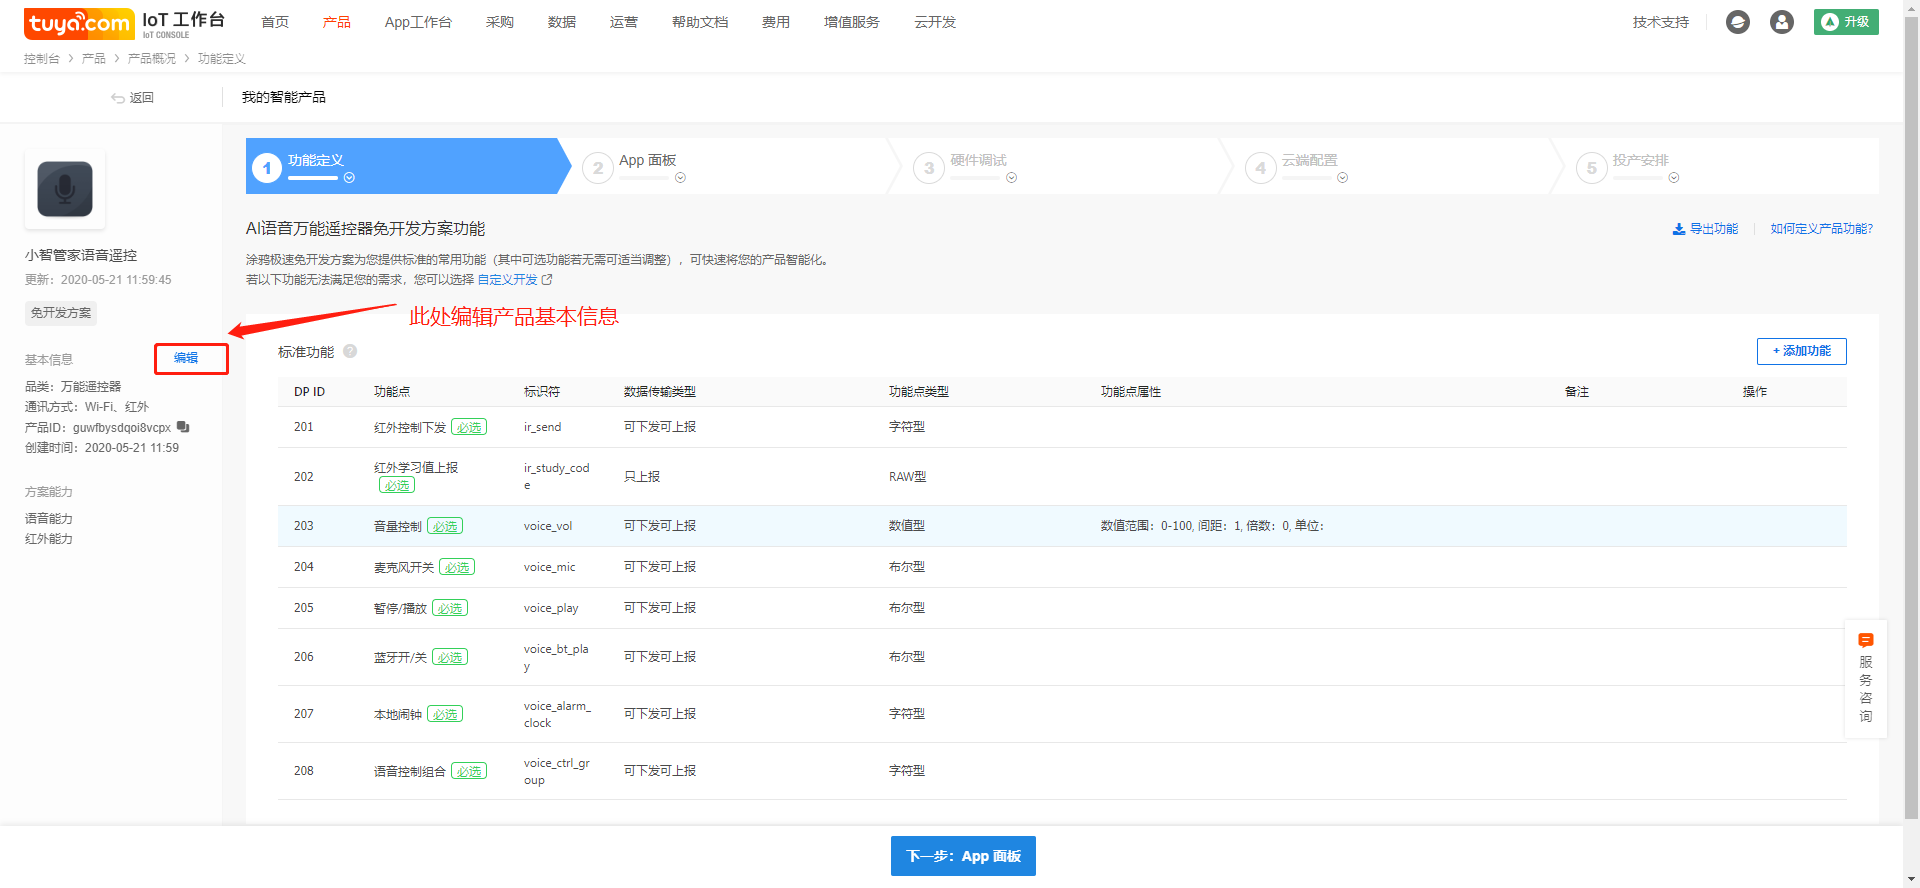The height and width of the screenshot is (888, 1920).
Task: Open the message notification icon in header
Action: click(x=1738, y=22)
